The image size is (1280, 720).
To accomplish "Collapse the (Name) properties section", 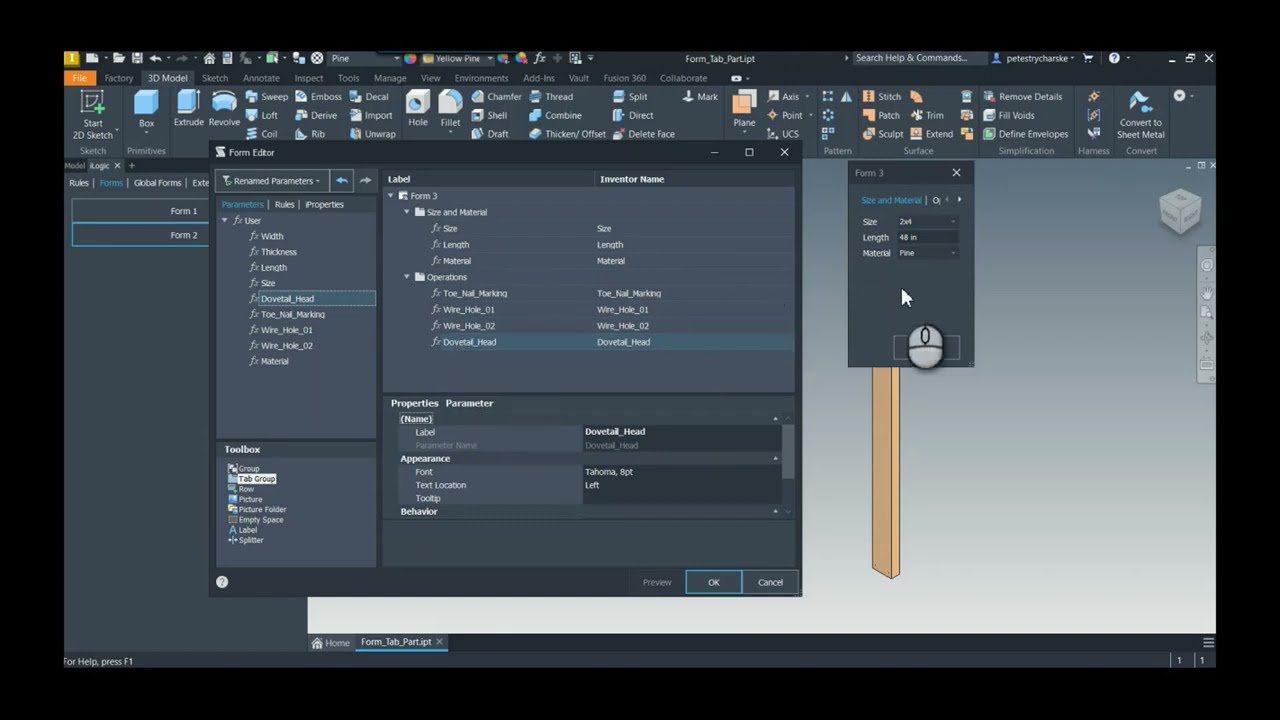I will click(775, 419).
